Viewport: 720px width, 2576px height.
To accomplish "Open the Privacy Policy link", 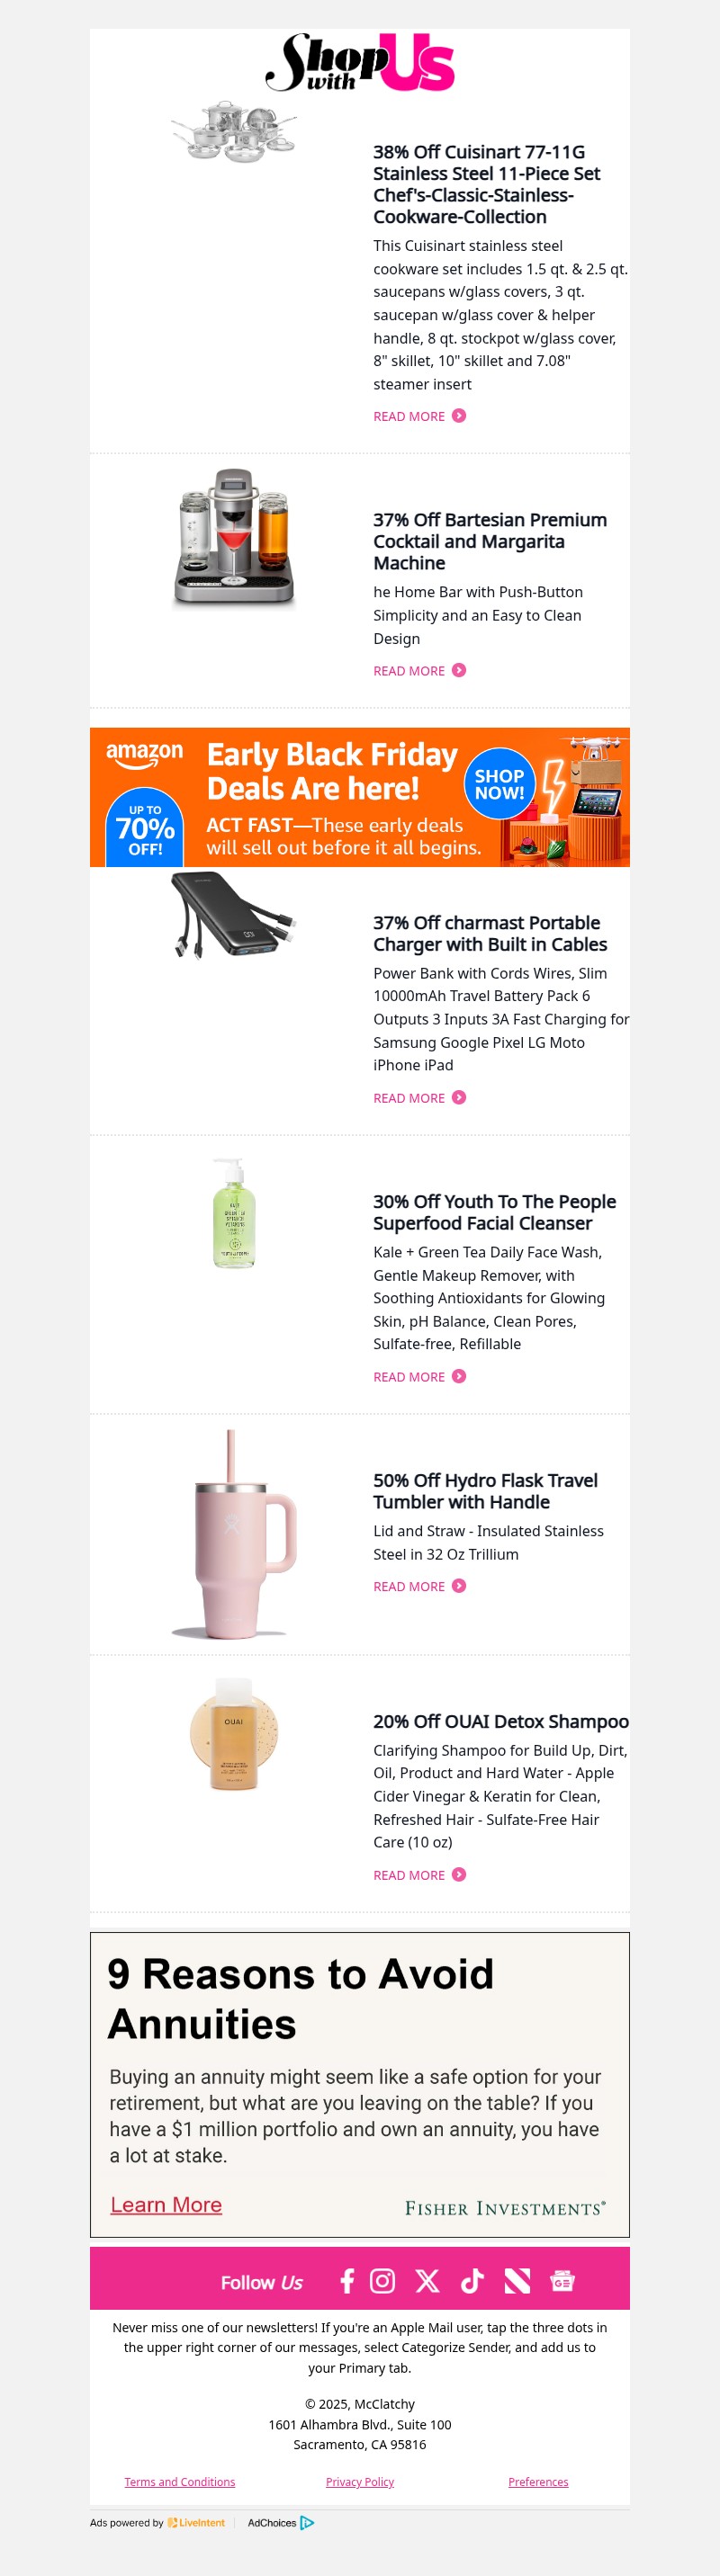I will pyautogui.click(x=359, y=2482).
